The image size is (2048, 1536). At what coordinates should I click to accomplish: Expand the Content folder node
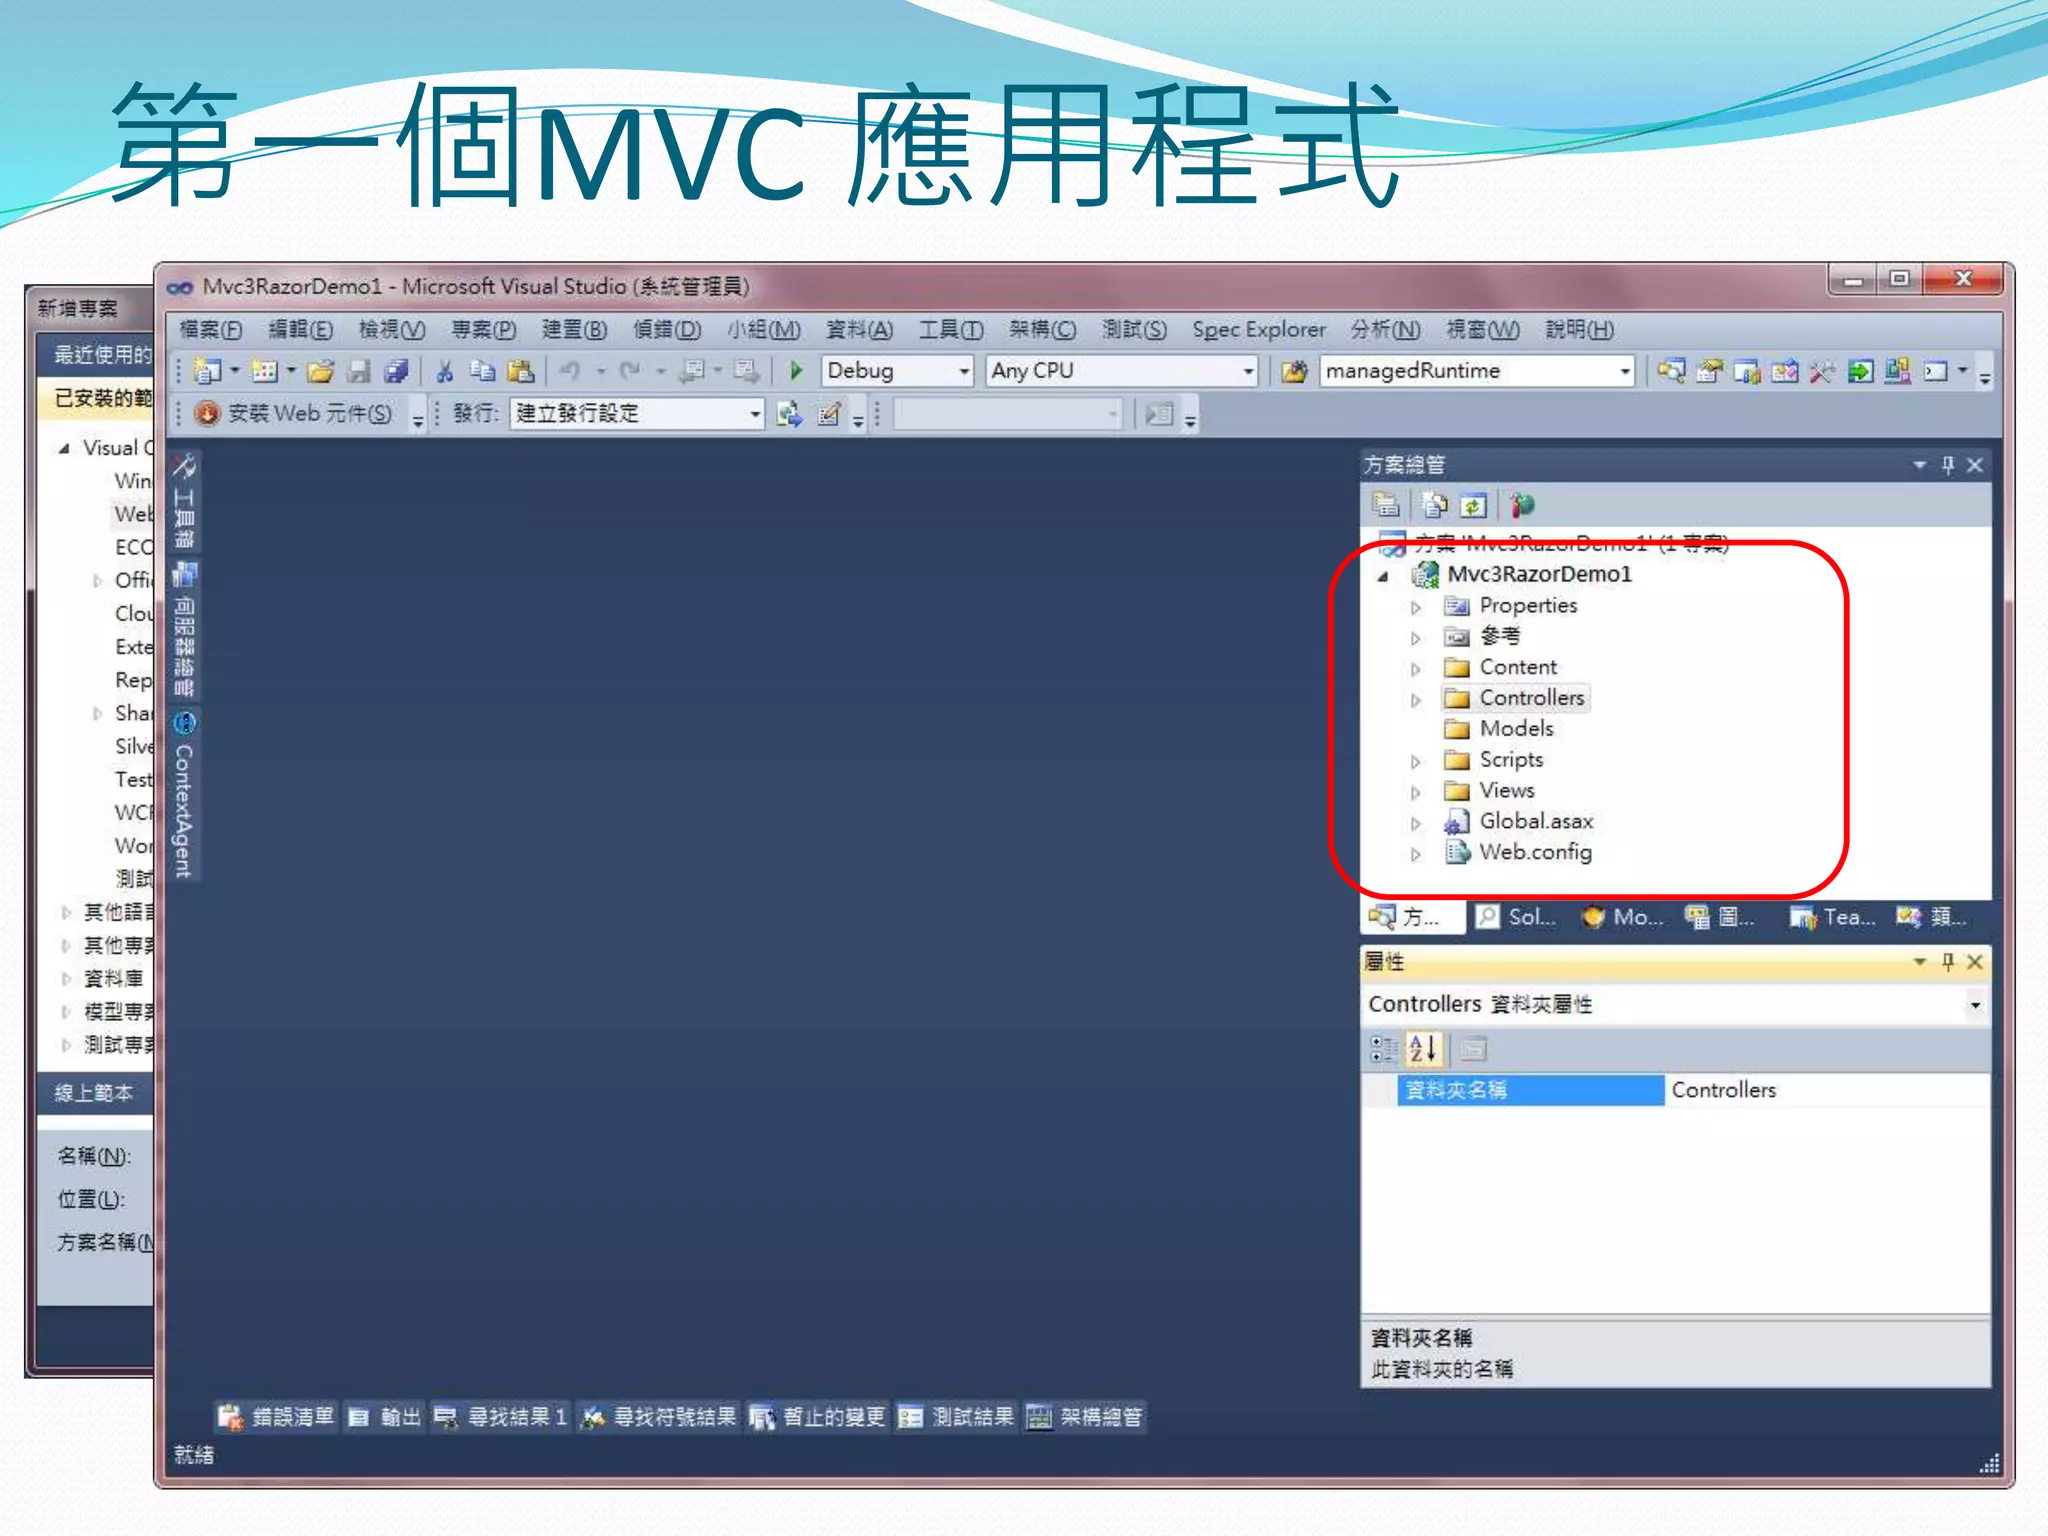point(1415,669)
